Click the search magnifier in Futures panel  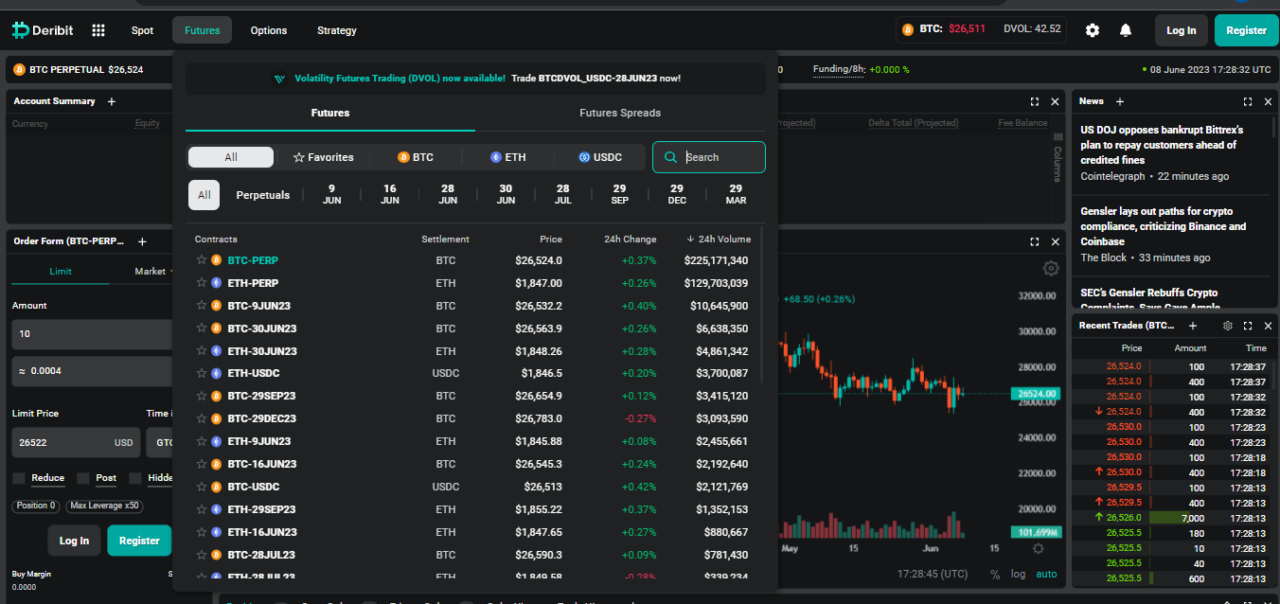pyautogui.click(x=670, y=157)
